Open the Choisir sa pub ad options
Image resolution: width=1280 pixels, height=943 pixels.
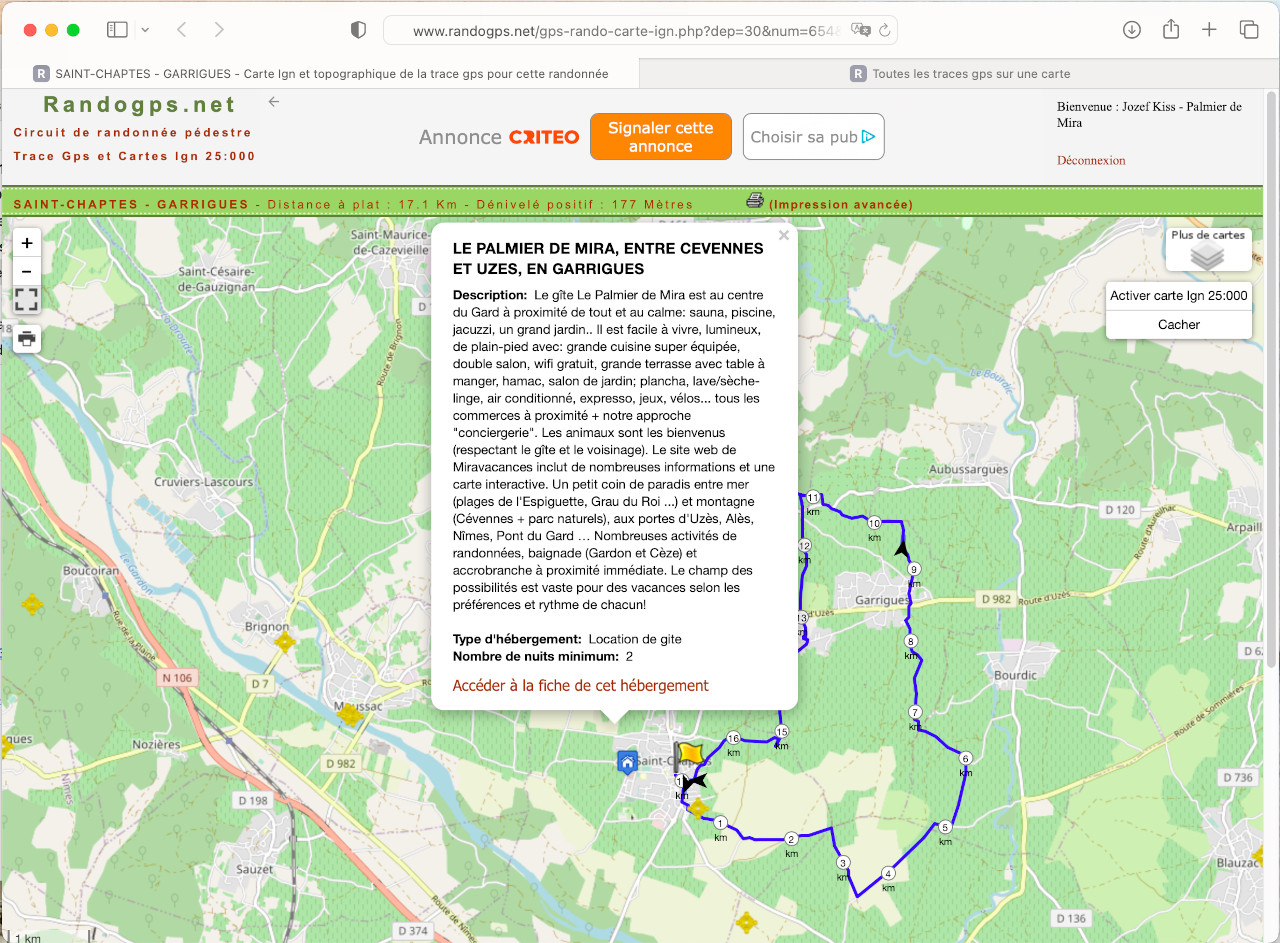point(813,137)
